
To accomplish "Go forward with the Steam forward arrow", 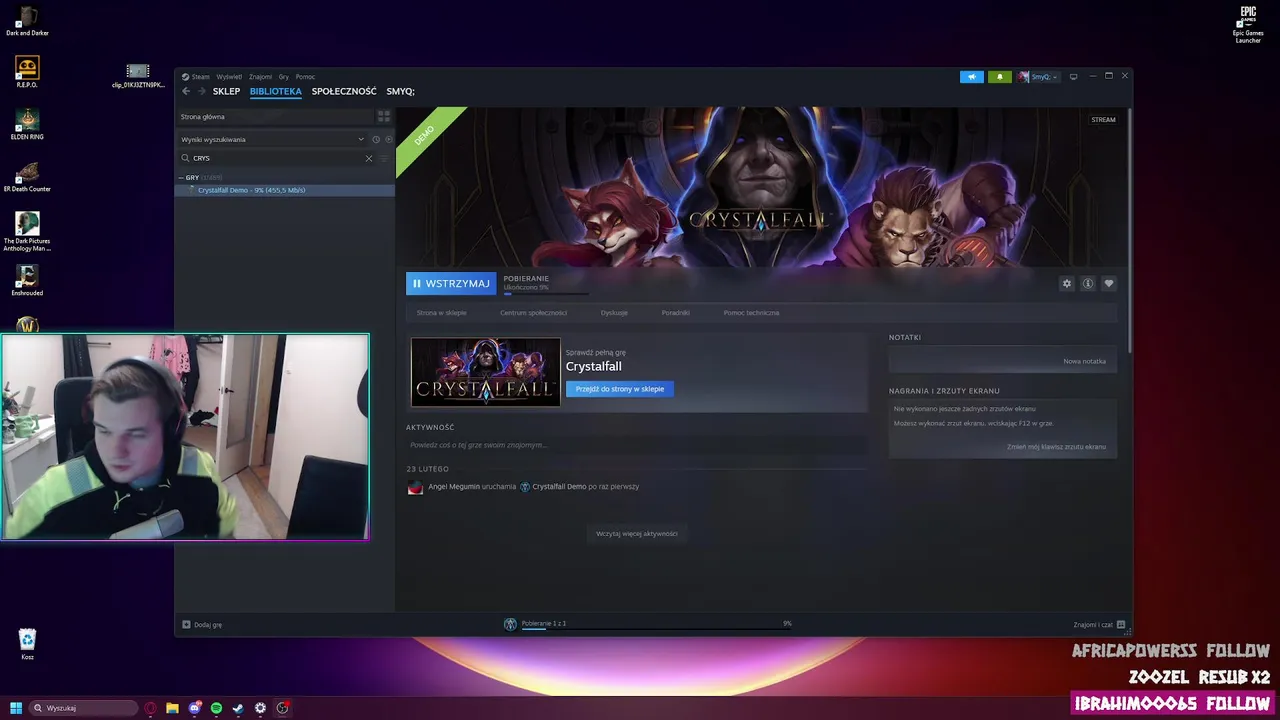I will [x=201, y=91].
